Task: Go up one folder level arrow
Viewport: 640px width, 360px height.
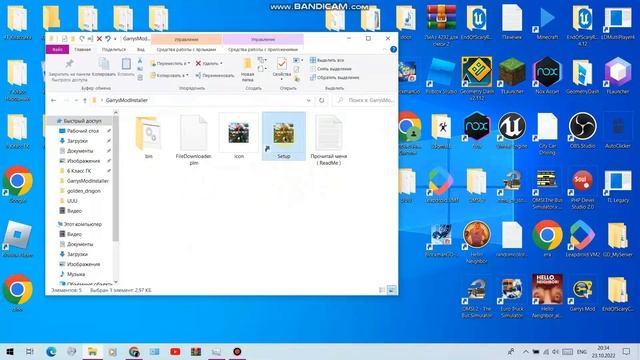Action: tap(85, 100)
